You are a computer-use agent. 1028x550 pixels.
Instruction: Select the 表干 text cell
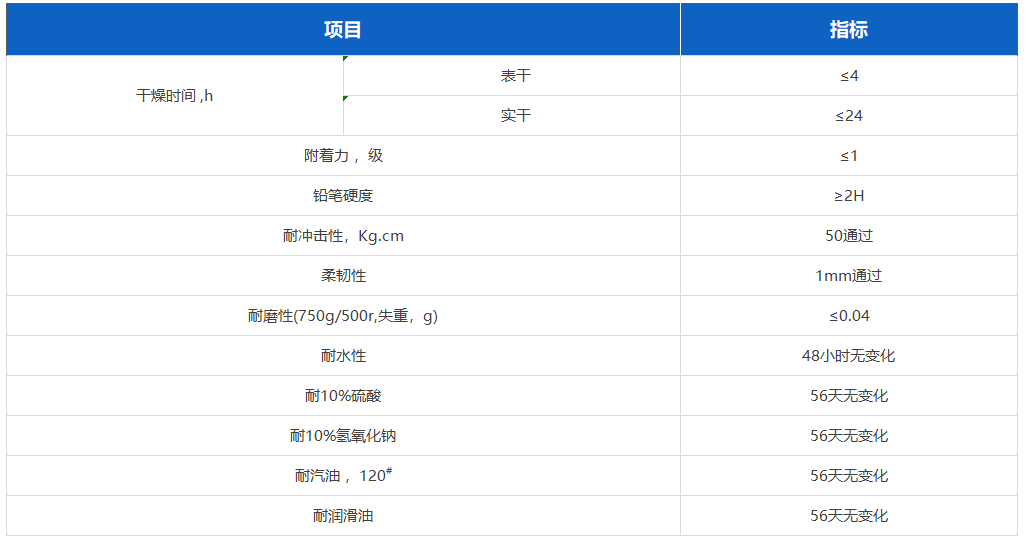click(515, 76)
